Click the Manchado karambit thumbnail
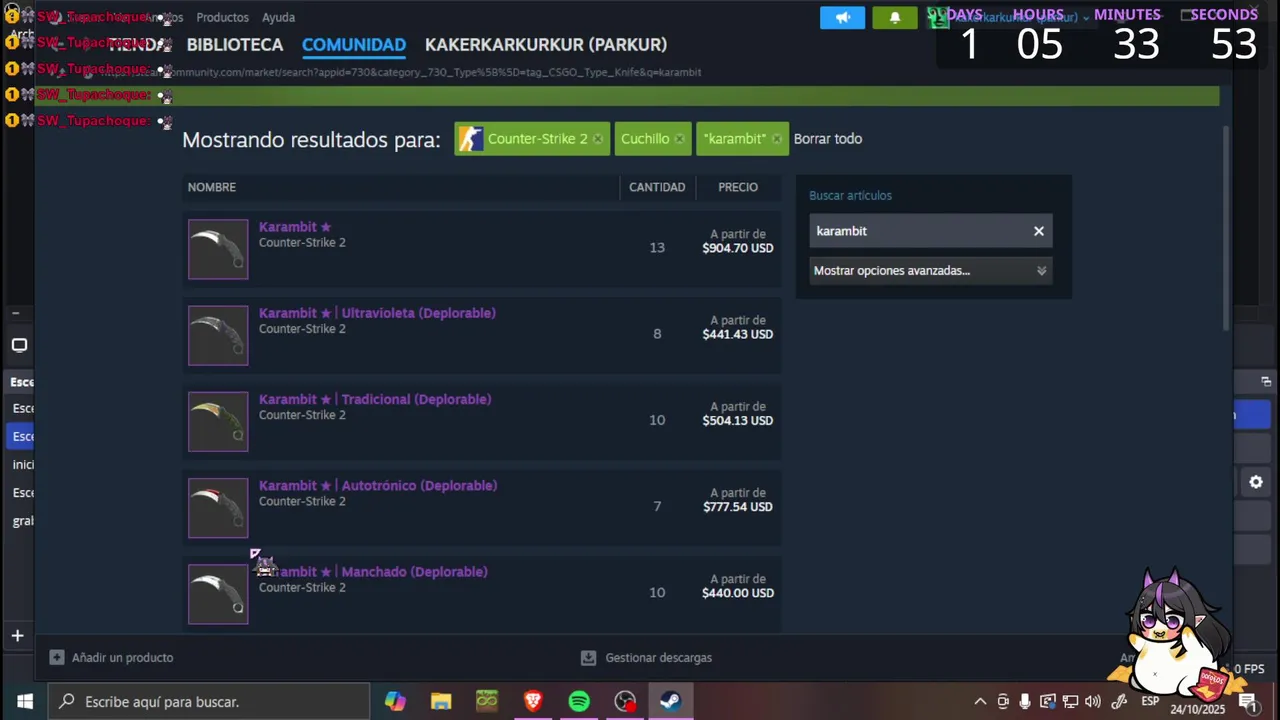Image resolution: width=1280 pixels, height=720 pixels. 218,594
